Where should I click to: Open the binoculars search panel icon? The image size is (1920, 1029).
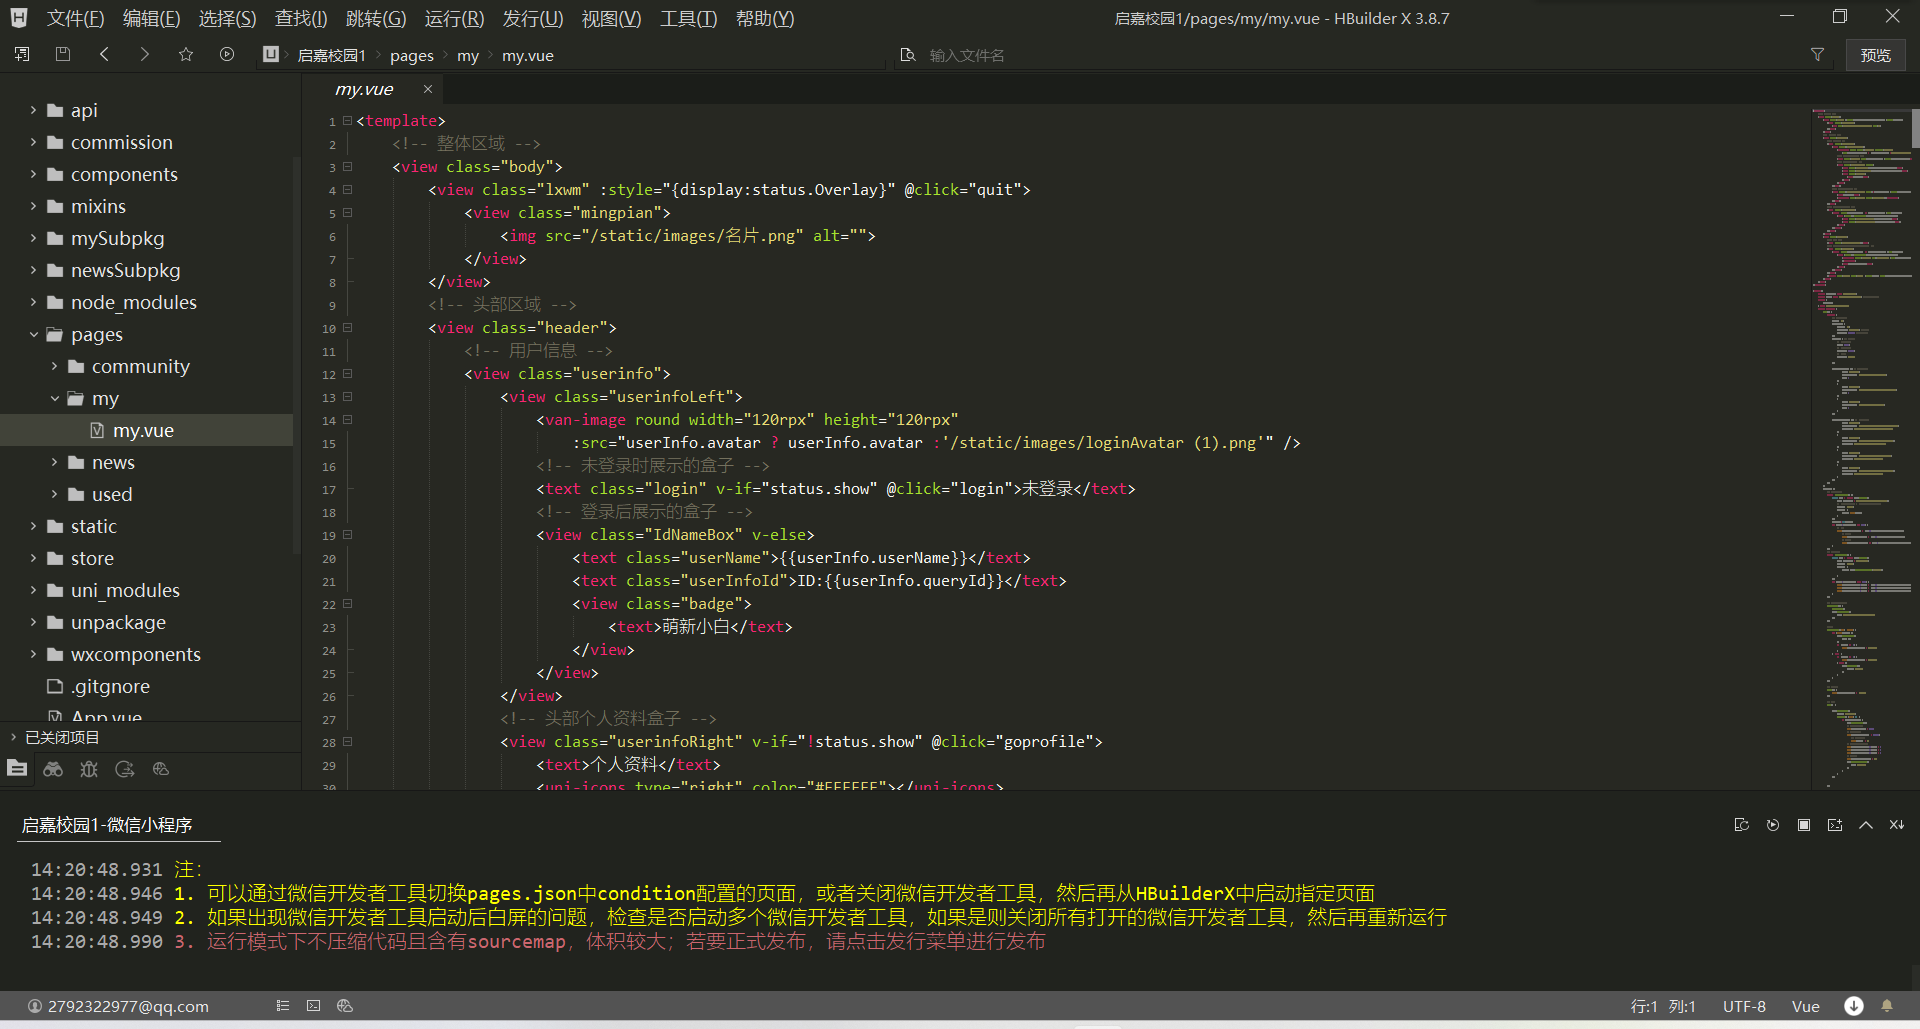click(53, 769)
